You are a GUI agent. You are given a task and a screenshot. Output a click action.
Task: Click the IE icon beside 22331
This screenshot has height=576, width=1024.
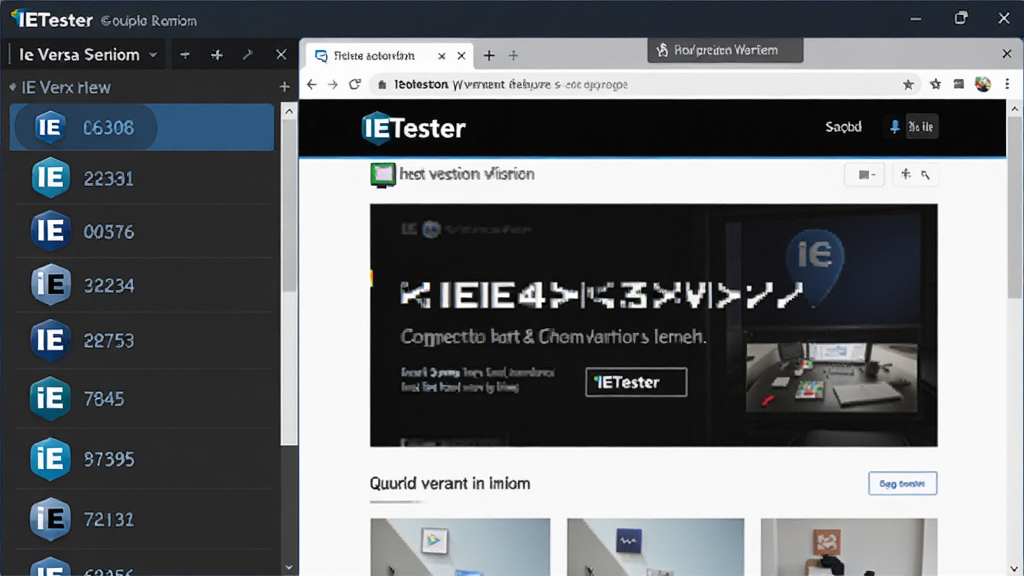click(50, 178)
